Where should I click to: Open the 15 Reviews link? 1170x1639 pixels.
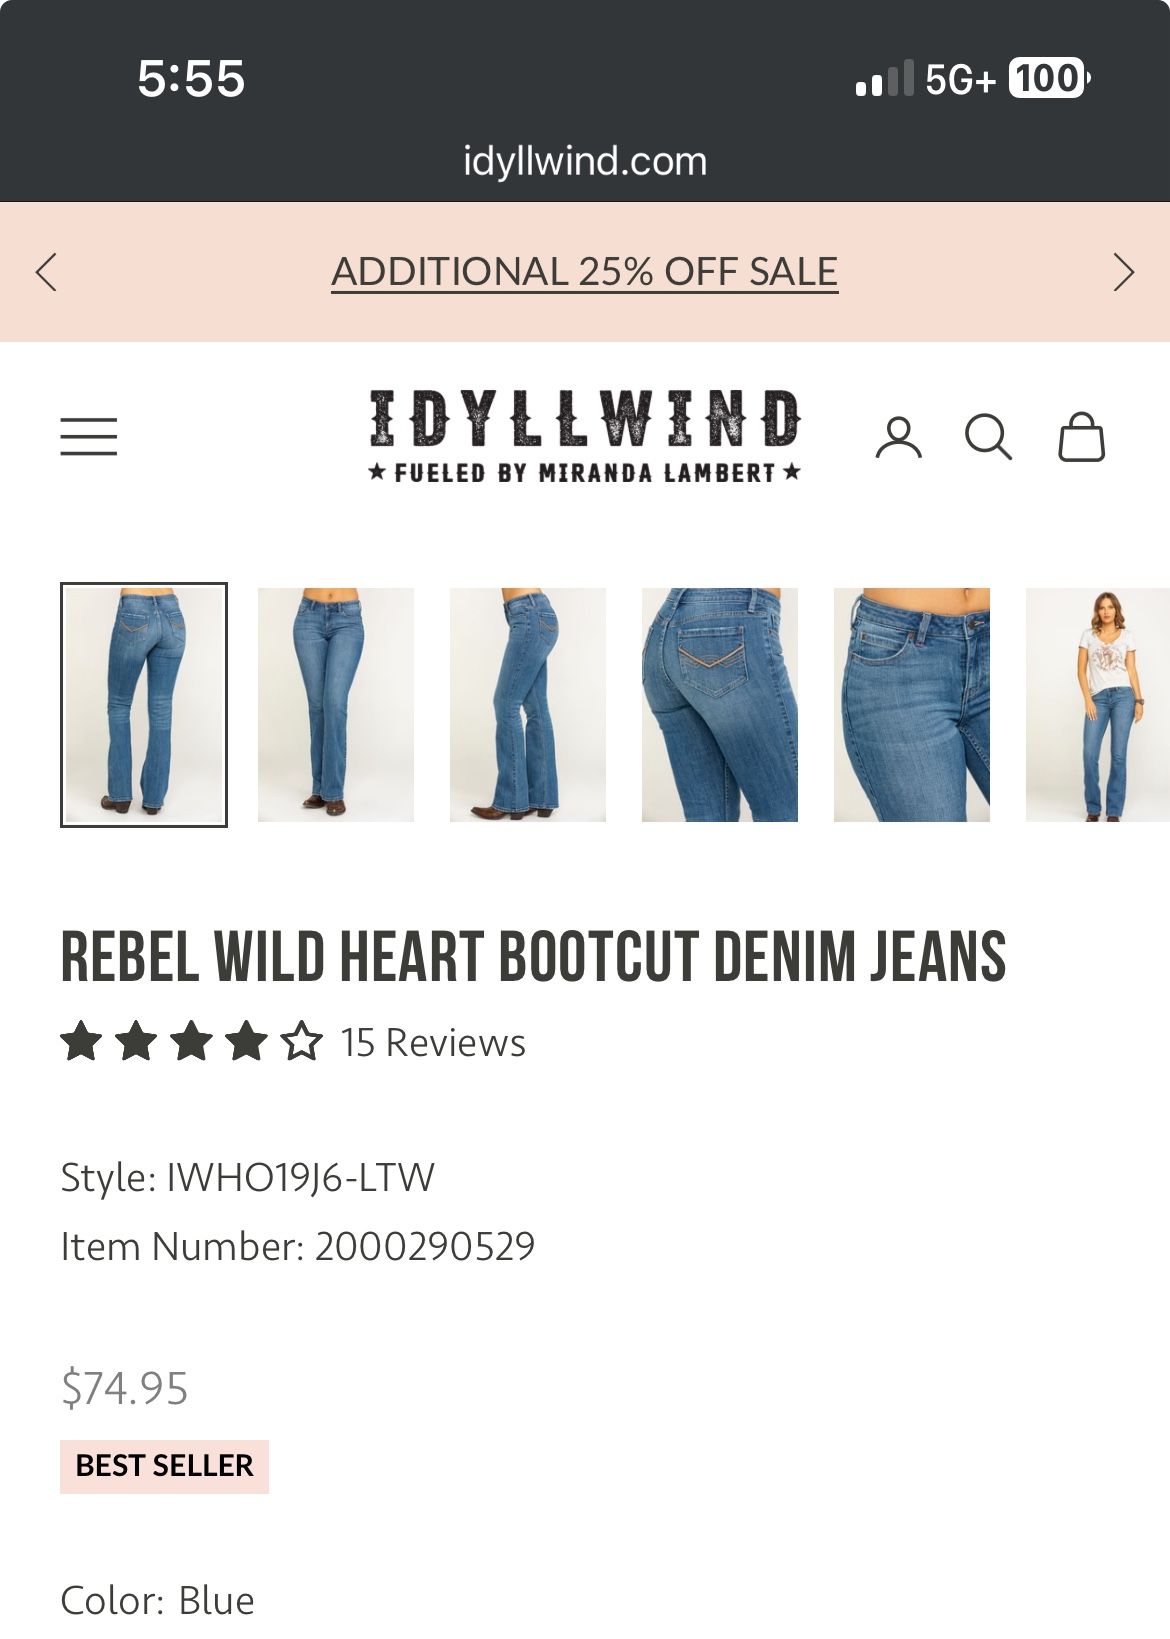(x=432, y=1042)
